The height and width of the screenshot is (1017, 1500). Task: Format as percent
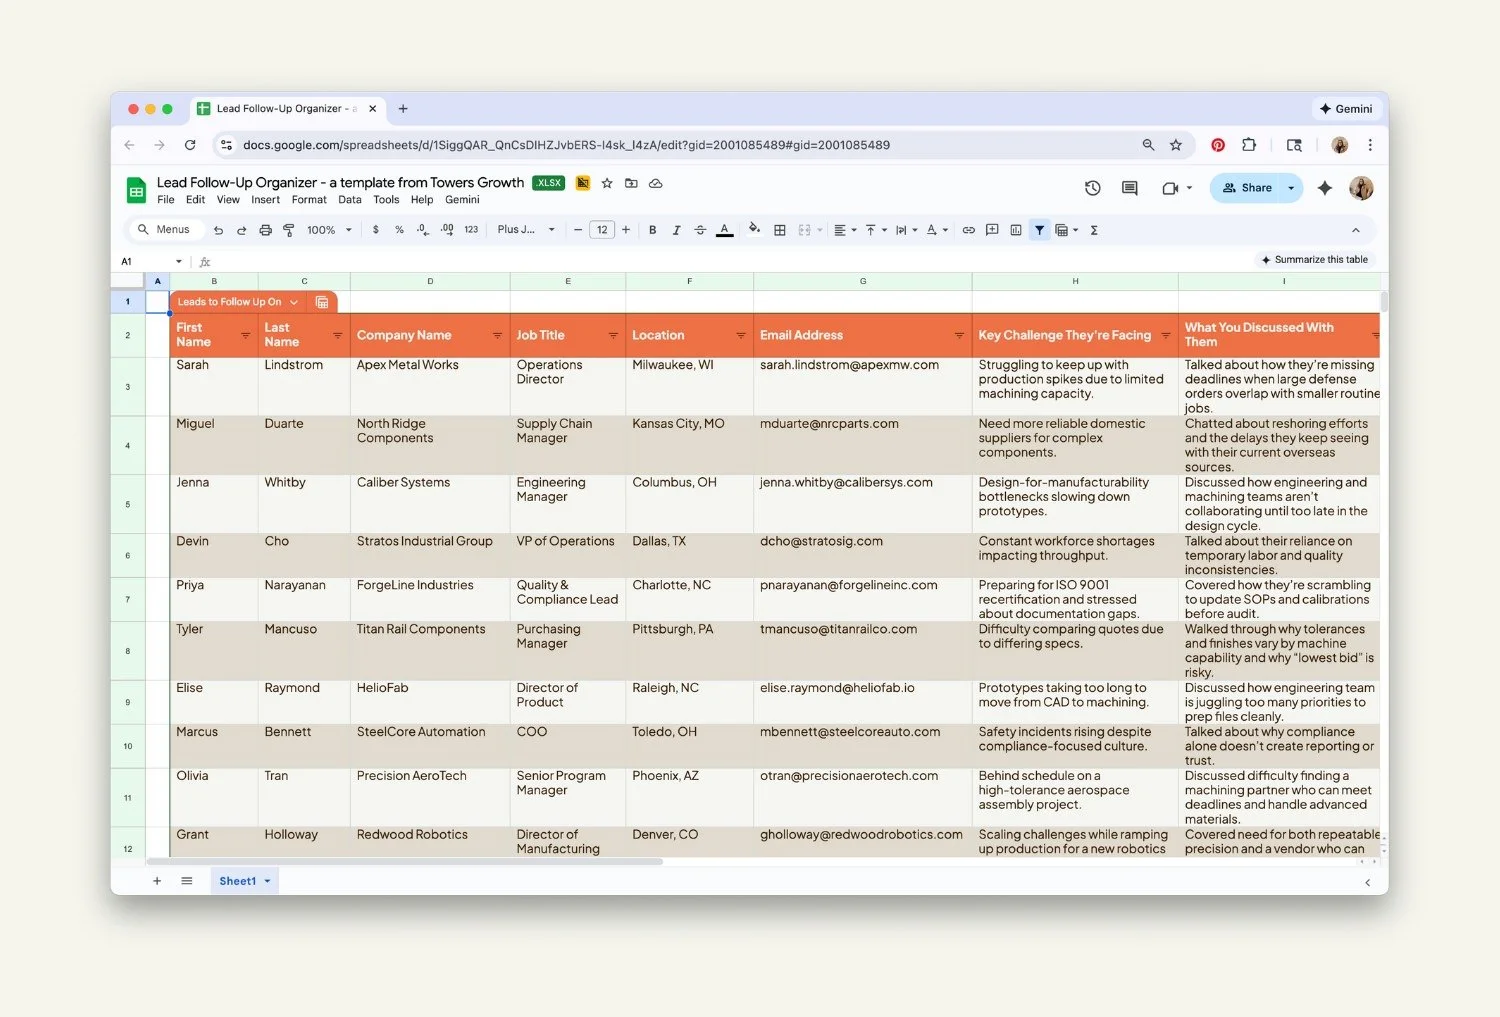pyautogui.click(x=399, y=230)
